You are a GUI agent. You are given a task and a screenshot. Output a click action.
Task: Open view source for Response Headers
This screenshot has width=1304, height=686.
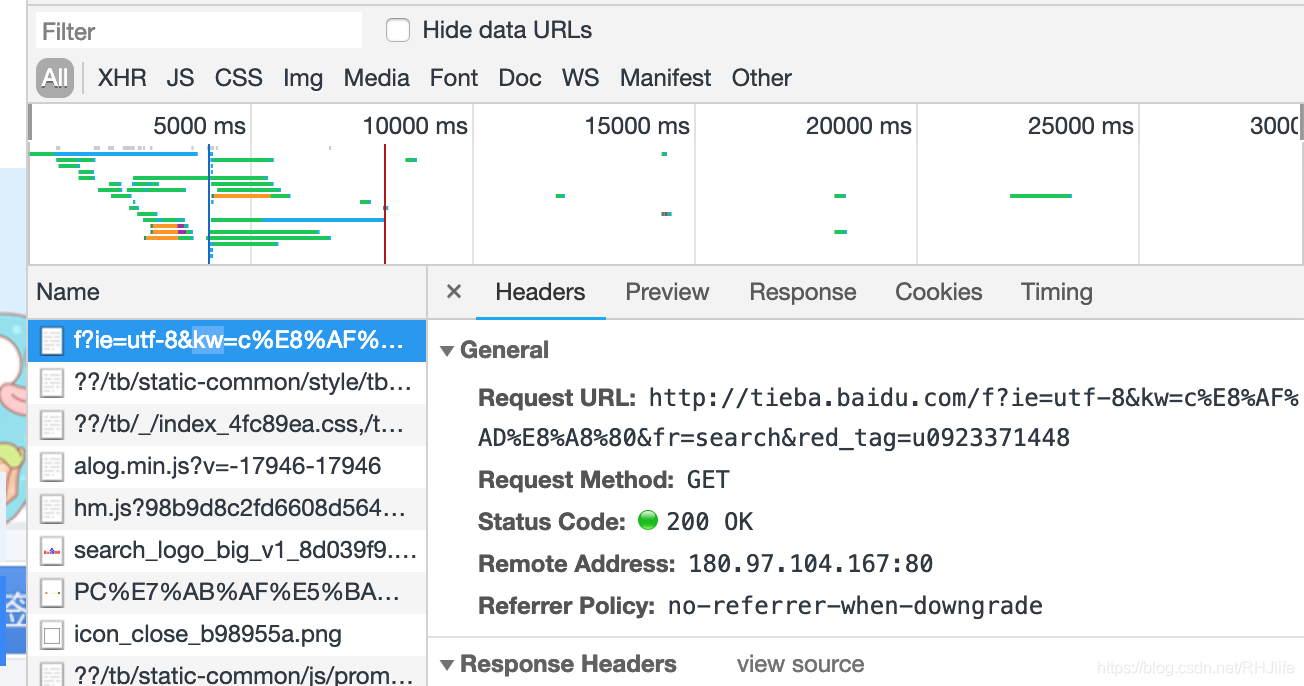tap(800, 664)
